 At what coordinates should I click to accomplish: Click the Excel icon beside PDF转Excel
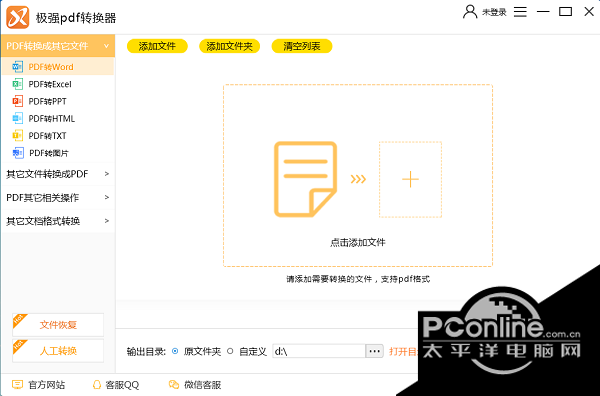click(x=17, y=84)
